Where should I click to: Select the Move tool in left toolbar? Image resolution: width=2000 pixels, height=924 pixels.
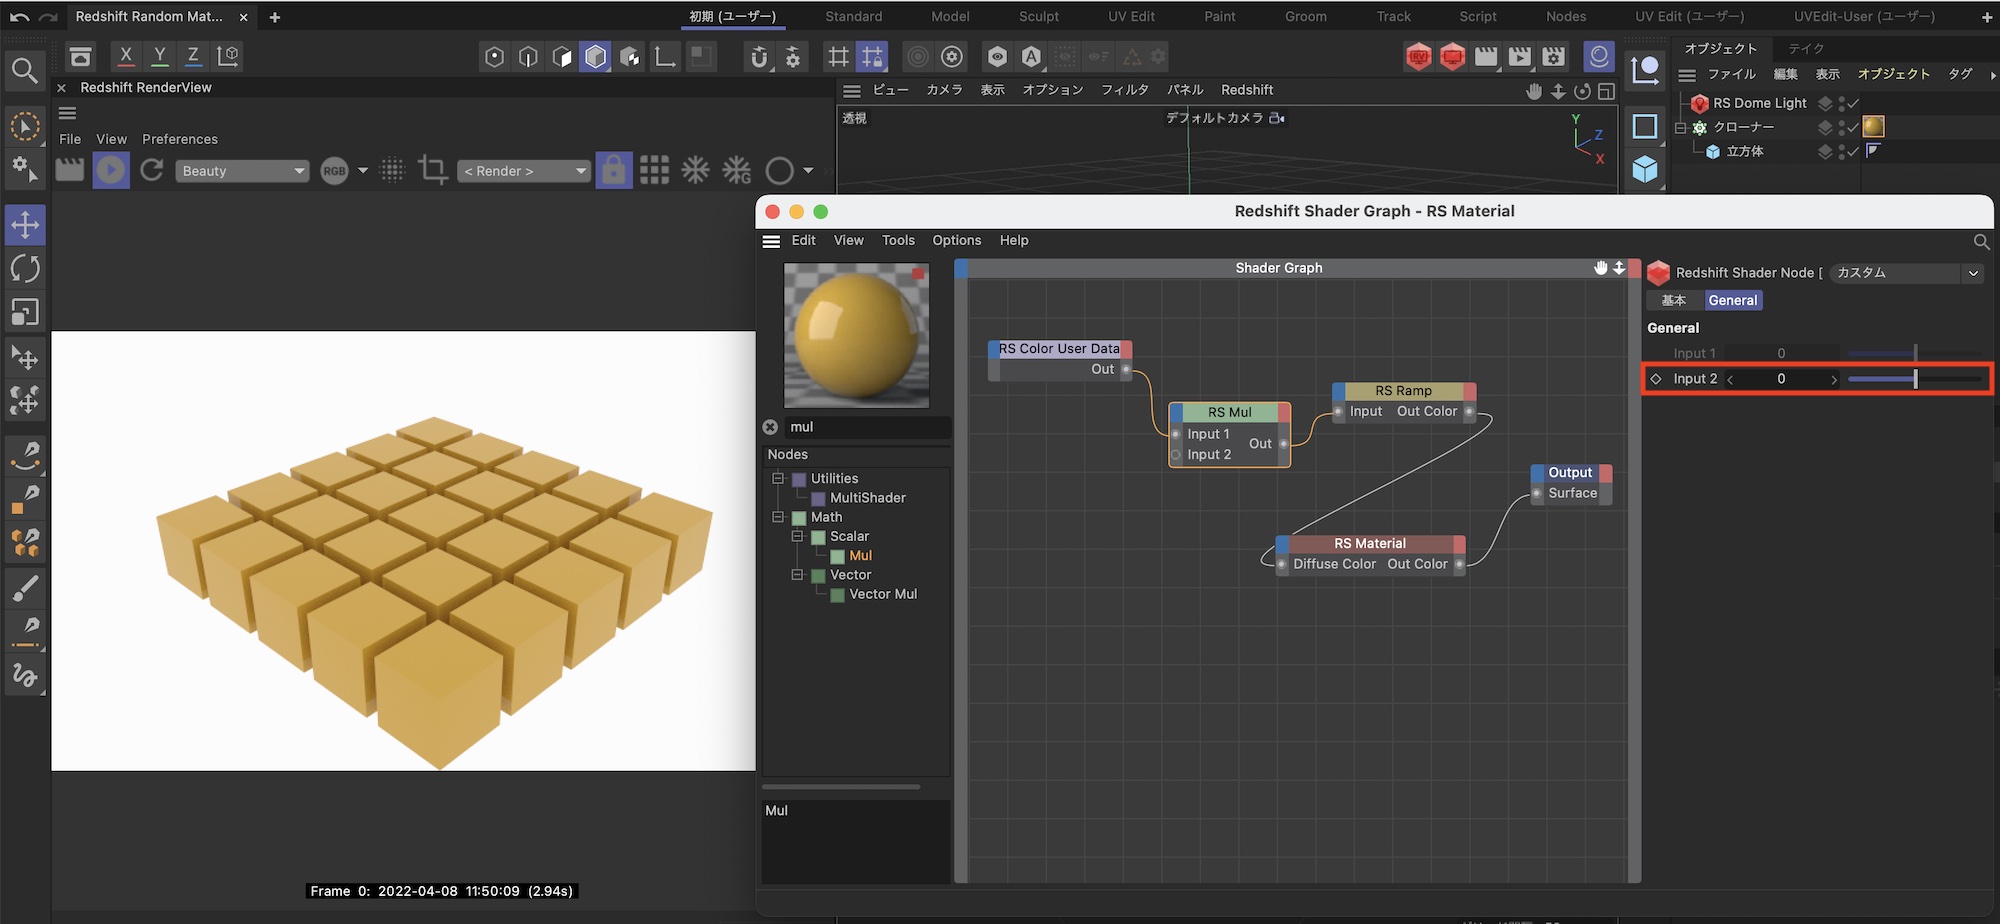tap(25, 224)
